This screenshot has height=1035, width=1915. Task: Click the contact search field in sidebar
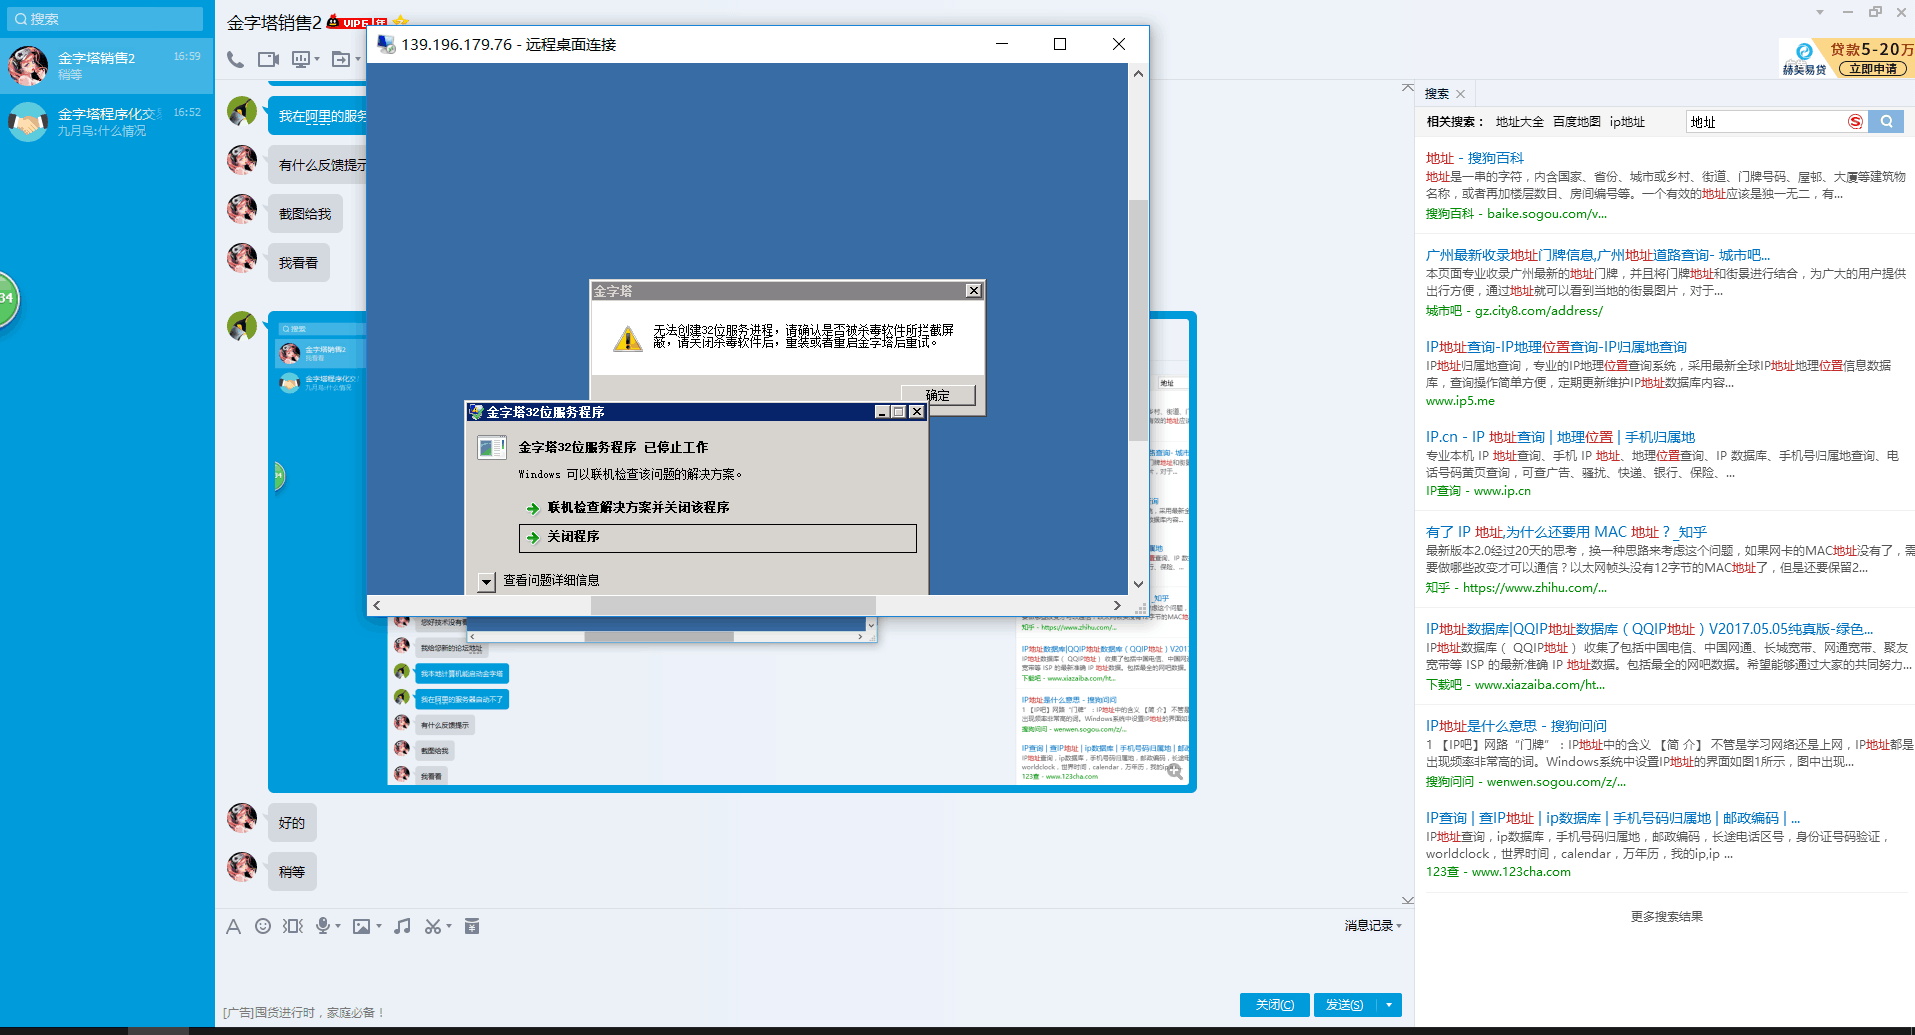click(105, 19)
